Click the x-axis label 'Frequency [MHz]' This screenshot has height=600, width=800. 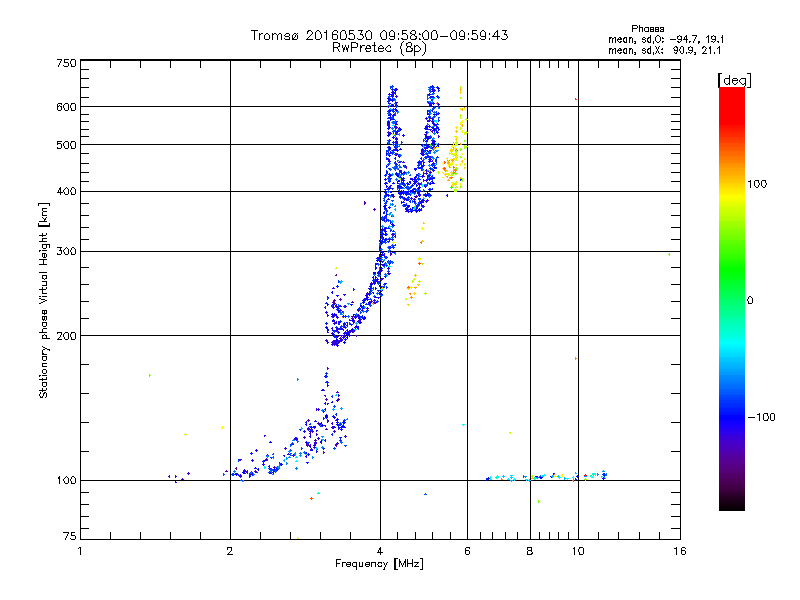tap(379, 564)
